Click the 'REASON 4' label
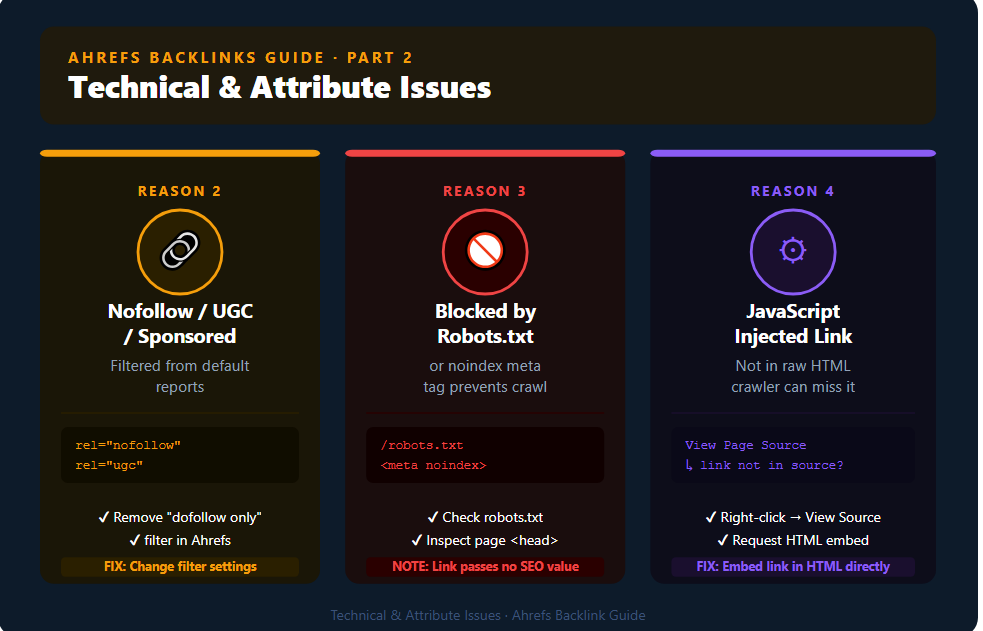The image size is (983, 631). pyautogui.click(x=792, y=191)
